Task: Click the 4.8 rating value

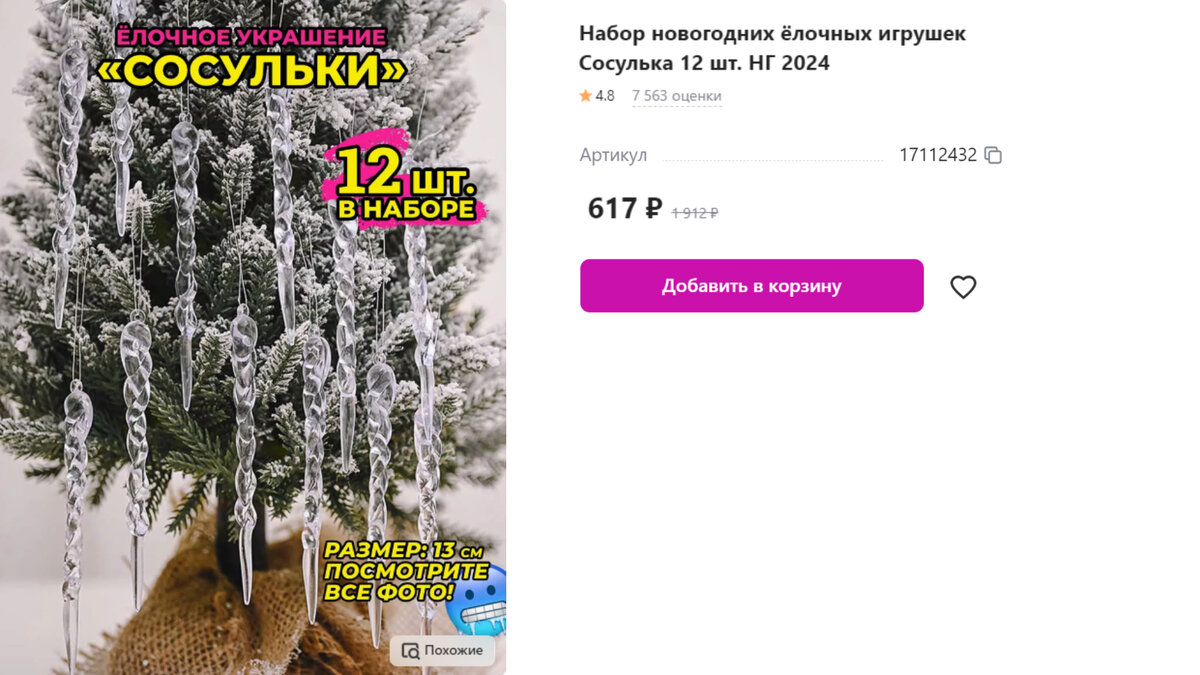Action: tap(605, 96)
